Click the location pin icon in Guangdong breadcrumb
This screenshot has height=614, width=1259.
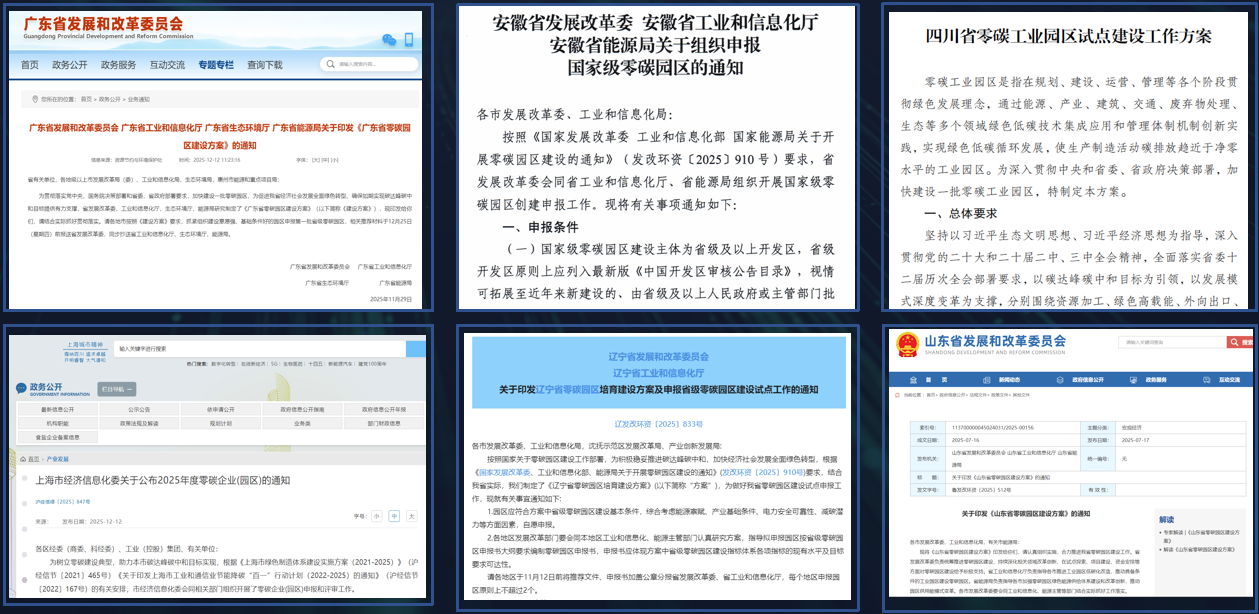[34, 100]
